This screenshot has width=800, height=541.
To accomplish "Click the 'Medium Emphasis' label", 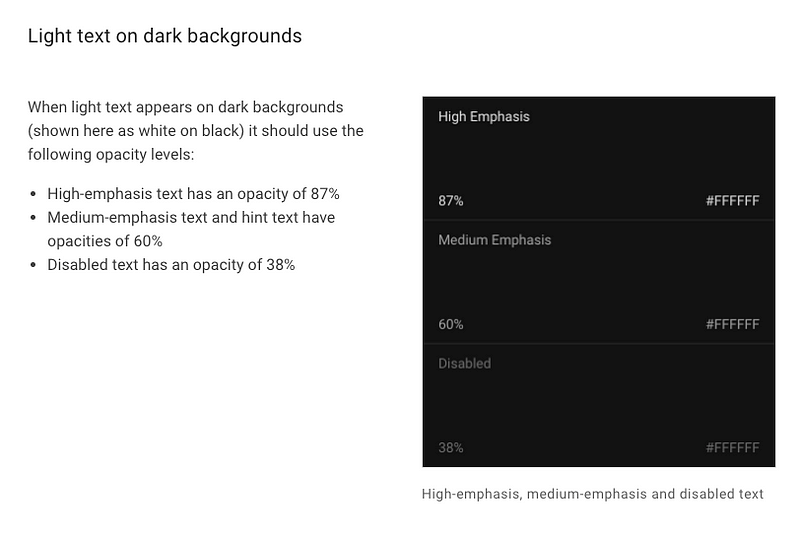I will coord(494,240).
